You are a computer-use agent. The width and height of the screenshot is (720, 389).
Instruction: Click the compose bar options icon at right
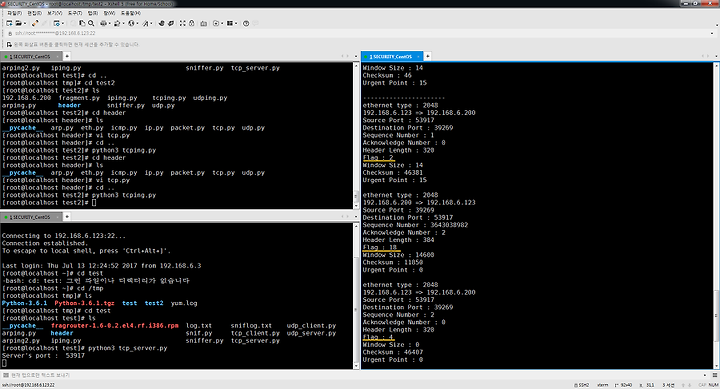pyautogui.click(x=714, y=375)
